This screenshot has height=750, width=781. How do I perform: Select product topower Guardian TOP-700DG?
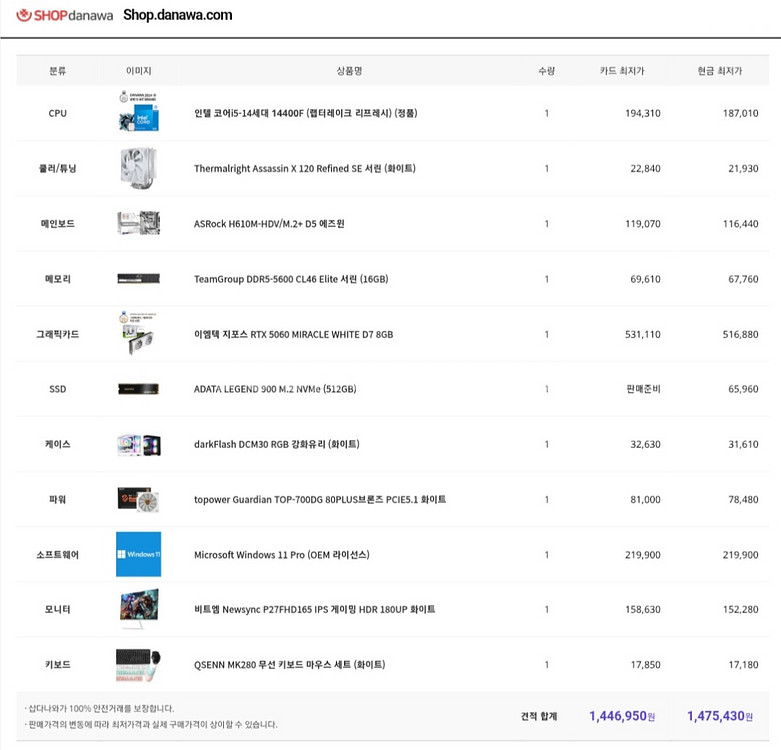pyautogui.click(x=320, y=500)
